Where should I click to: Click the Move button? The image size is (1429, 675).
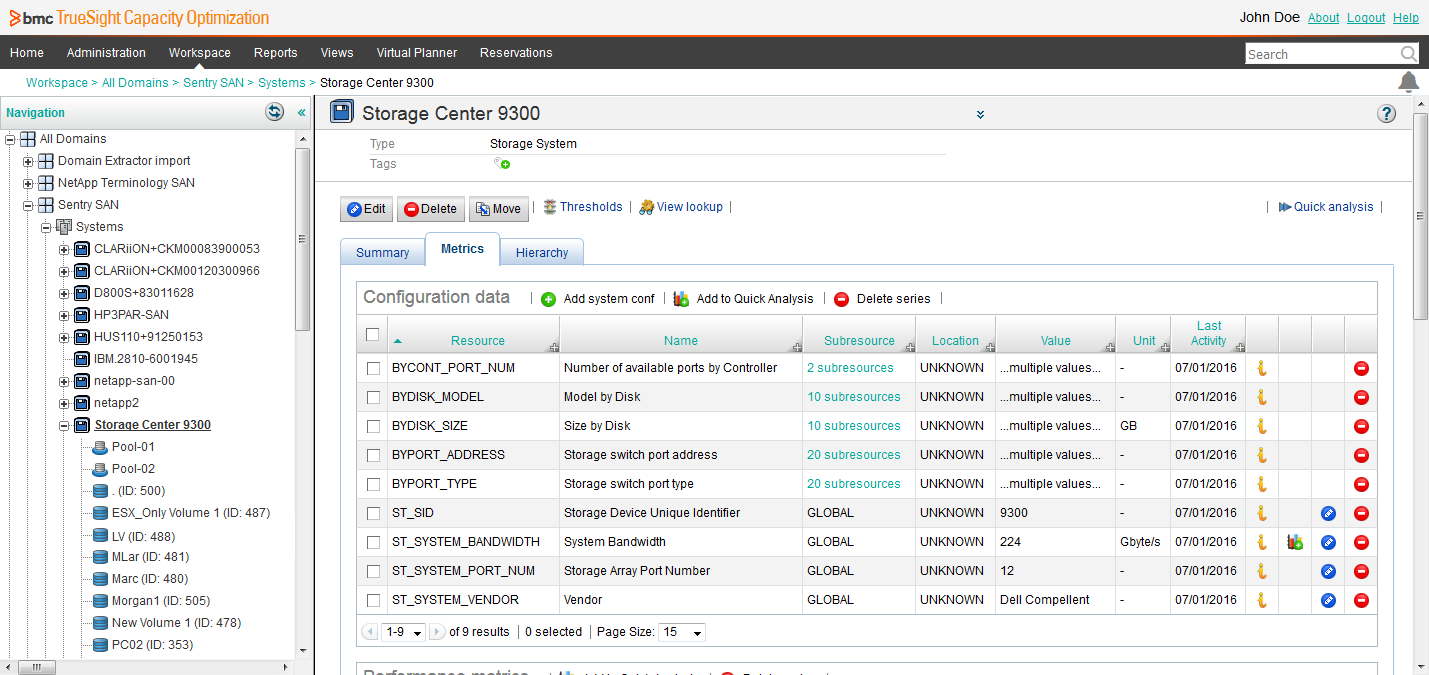[x=498, y=209]
